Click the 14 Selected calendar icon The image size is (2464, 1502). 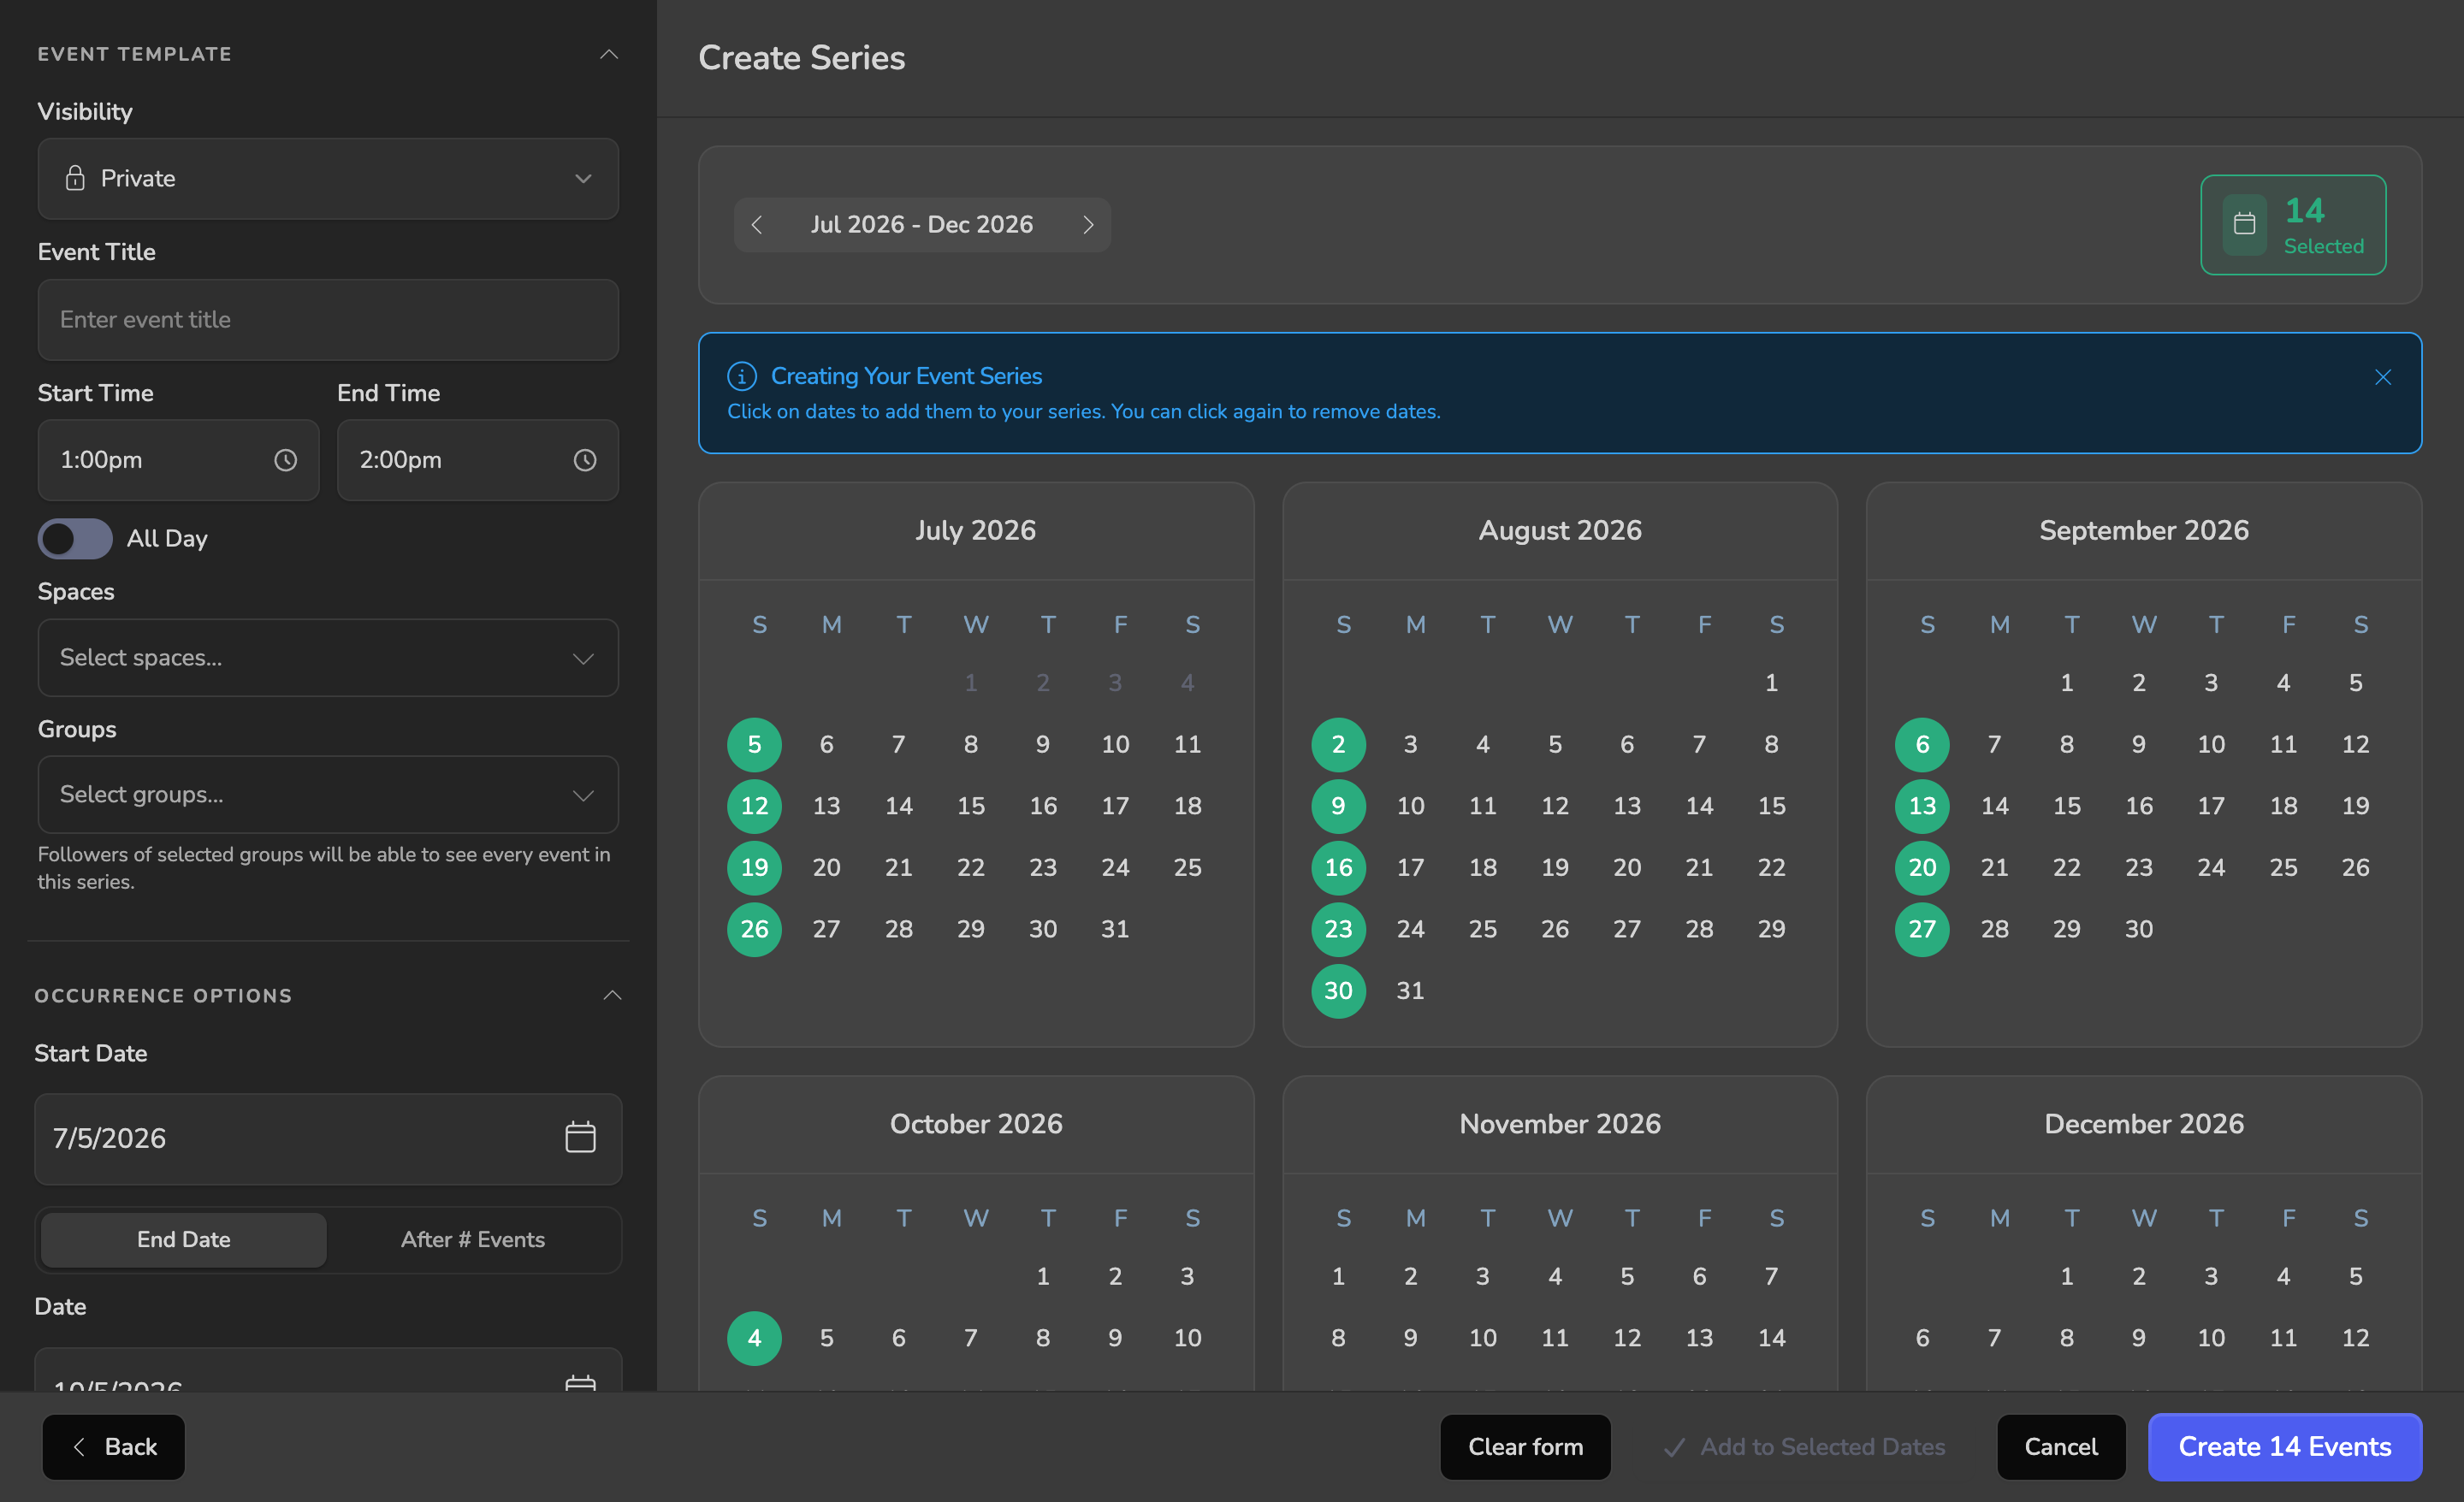[2245, 225]
